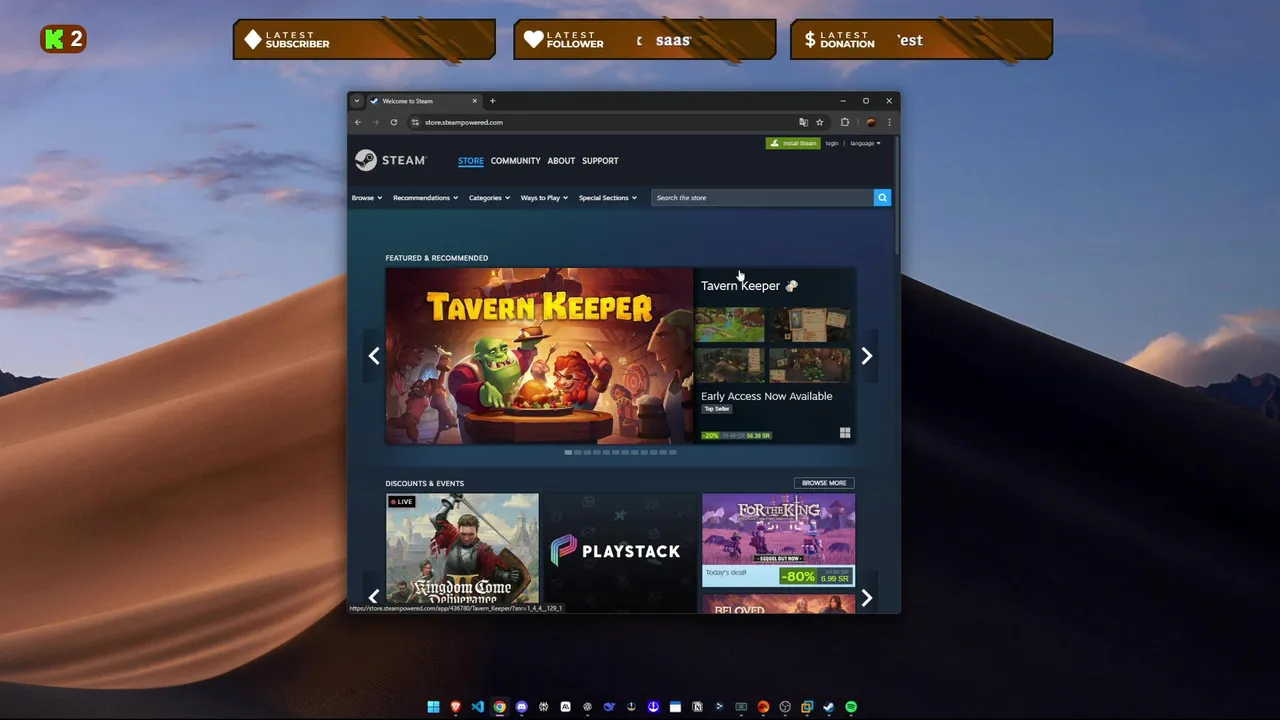
Task: Click the login link
Action: pos(832,143)
